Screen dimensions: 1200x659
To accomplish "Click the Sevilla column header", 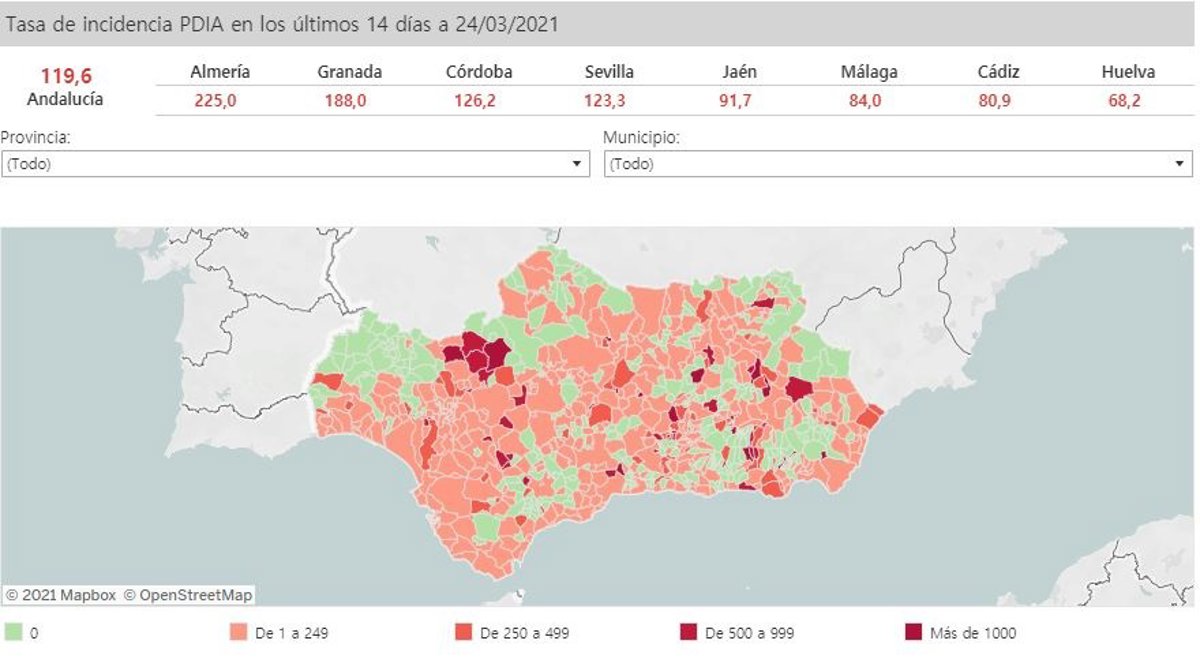I will click(x=609, y=72).
